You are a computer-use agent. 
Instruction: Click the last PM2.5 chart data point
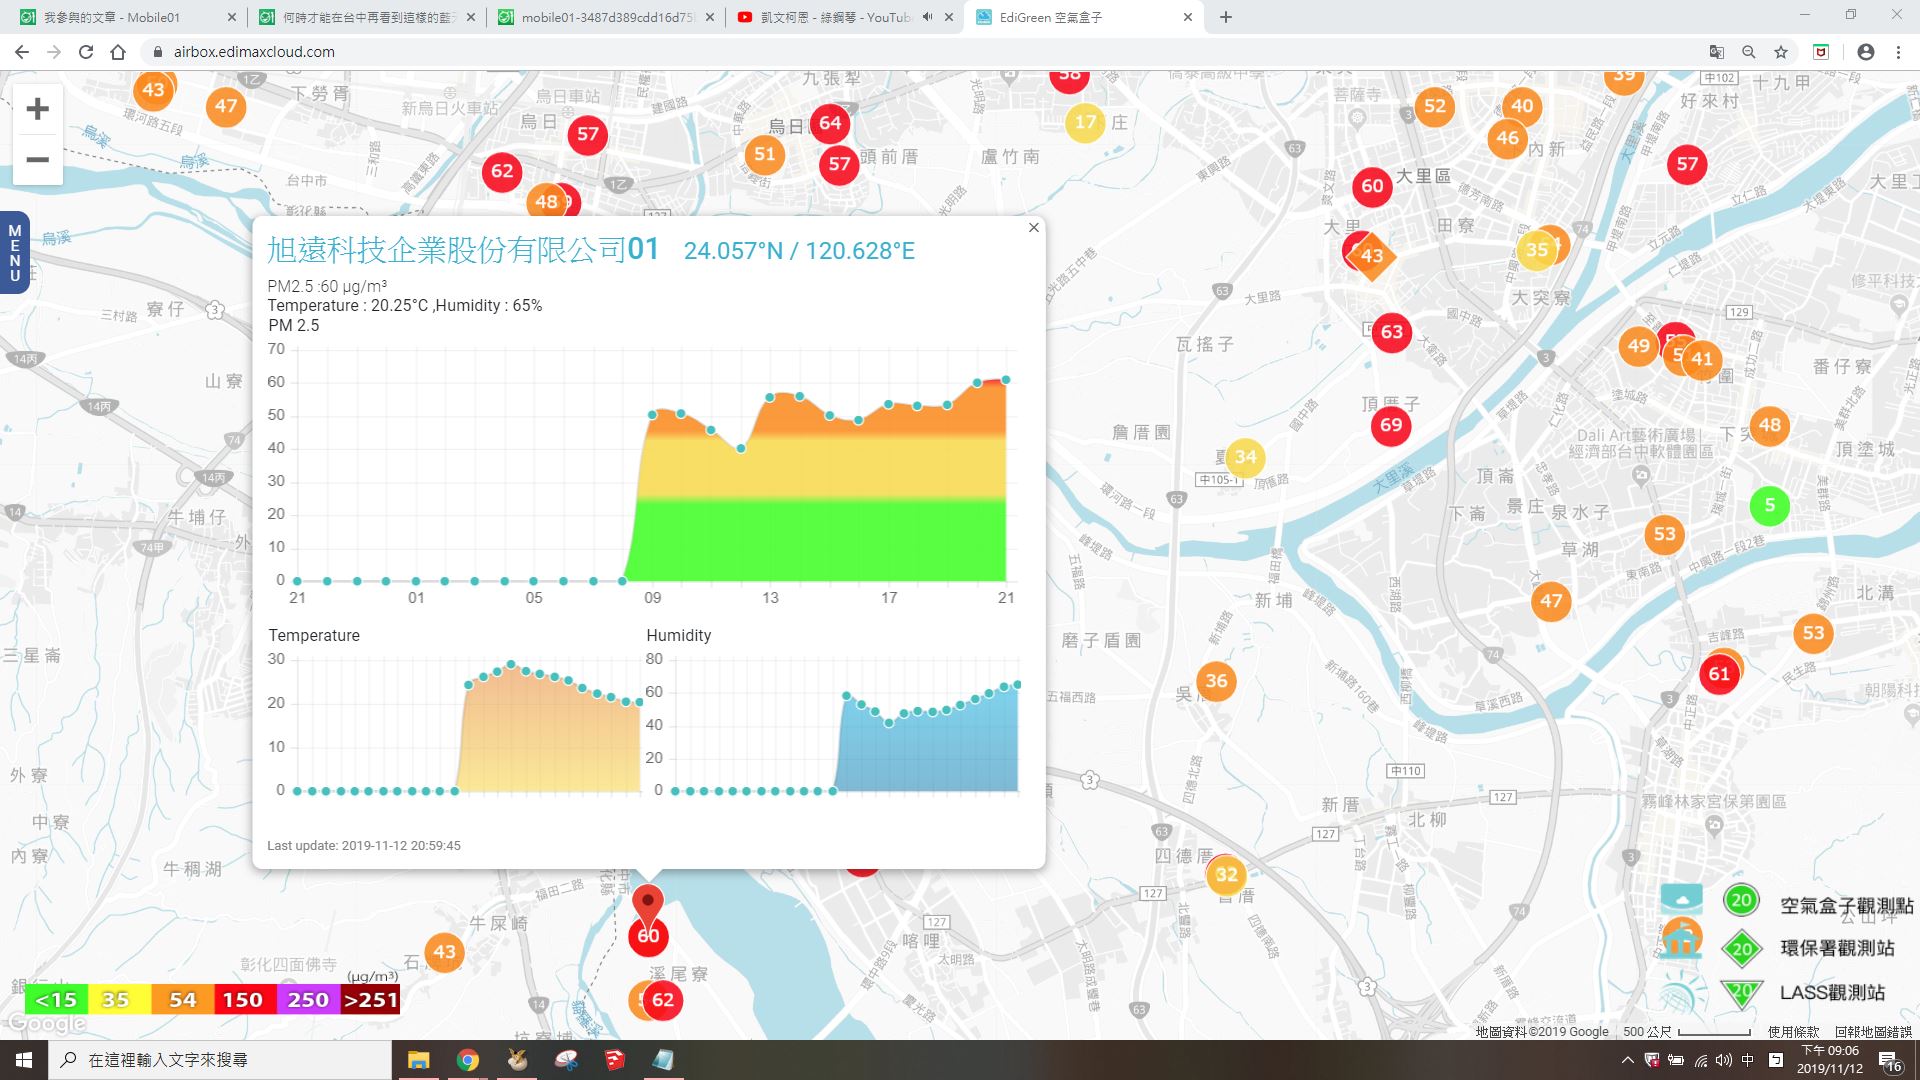coord(1006,380)
